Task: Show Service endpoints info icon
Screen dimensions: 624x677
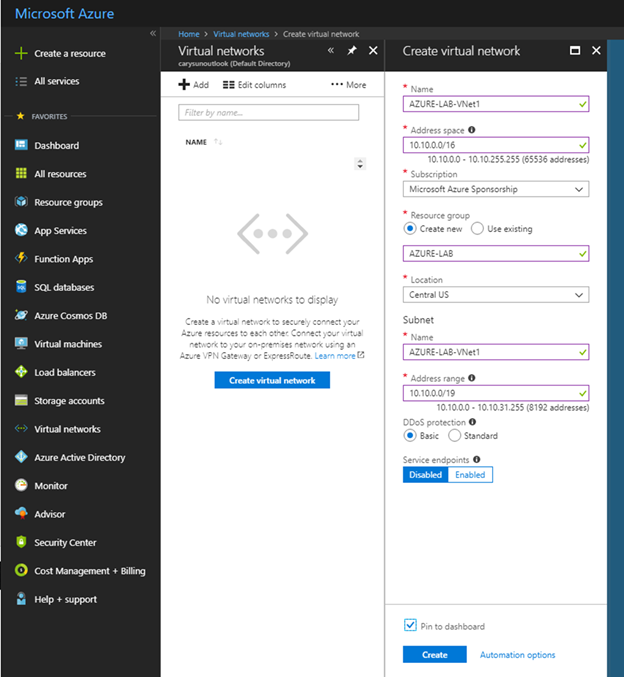Action: [476, 459]
